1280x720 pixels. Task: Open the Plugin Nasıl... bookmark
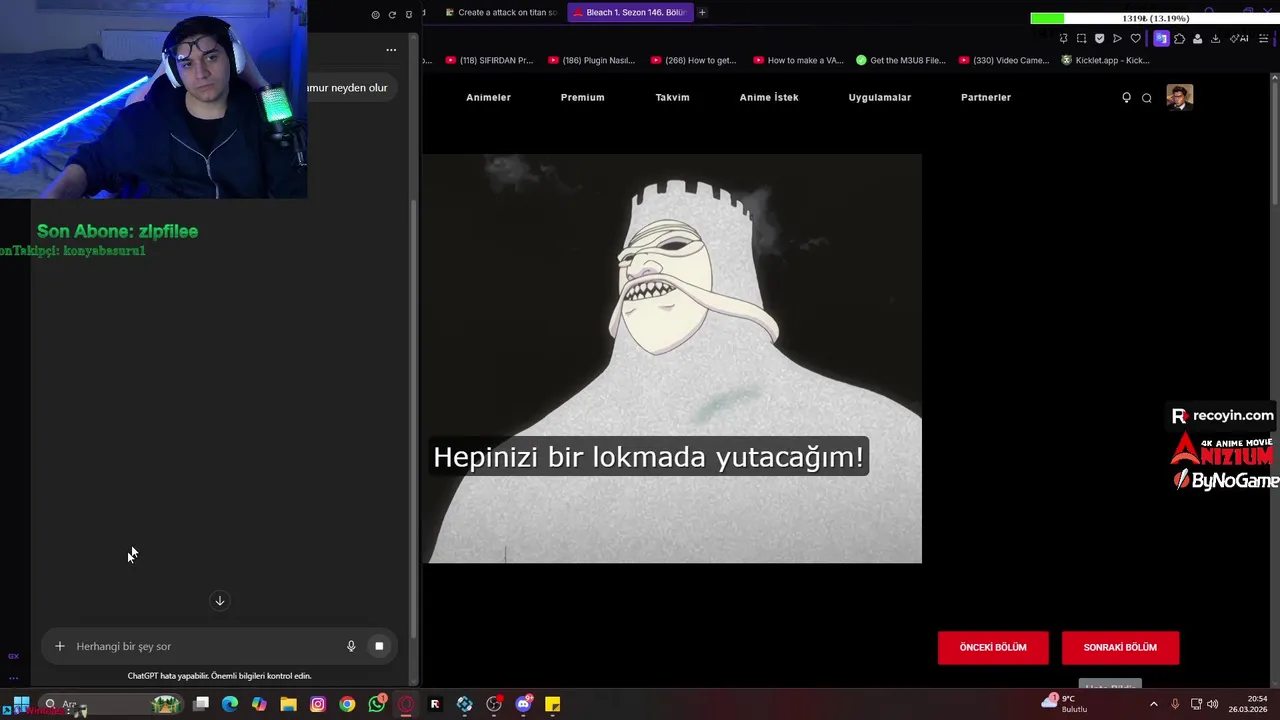point(591,60)
